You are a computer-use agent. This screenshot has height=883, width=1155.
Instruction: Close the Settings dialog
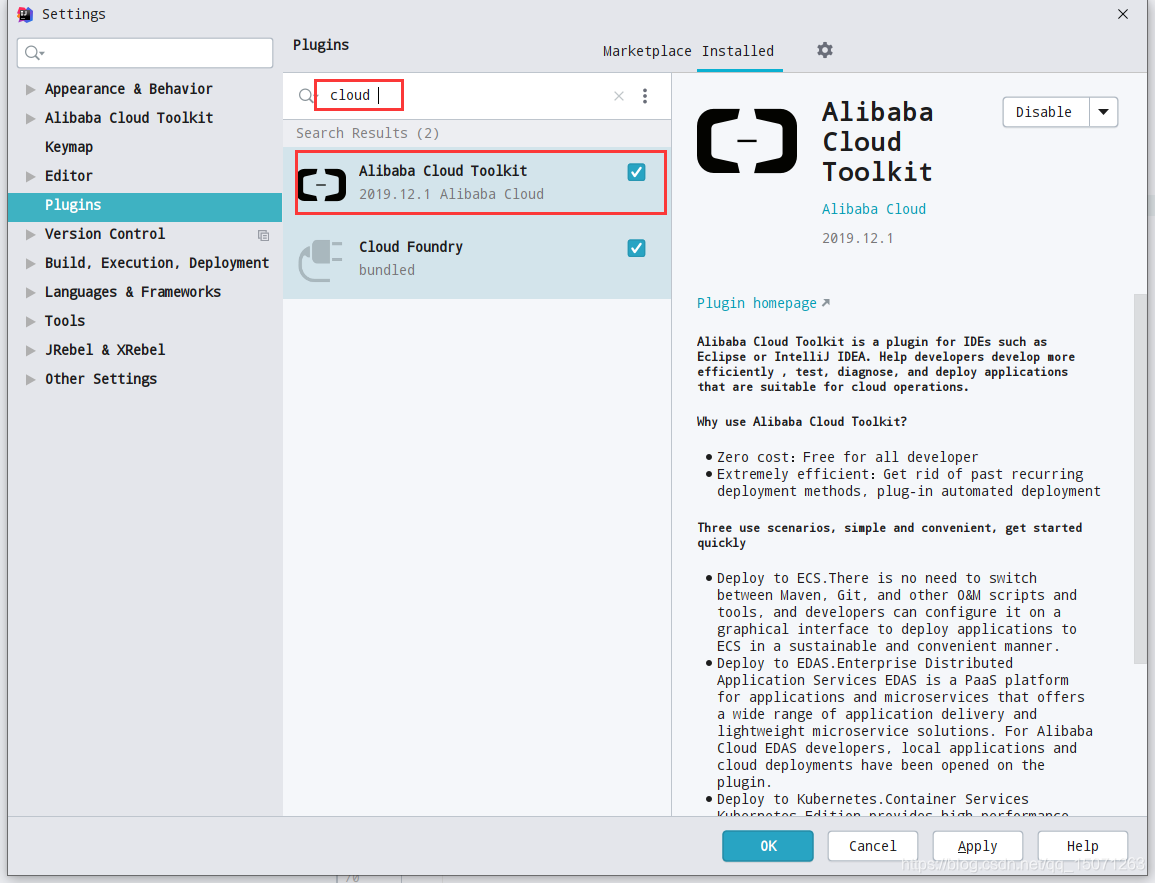click(x=1123, y=14)
